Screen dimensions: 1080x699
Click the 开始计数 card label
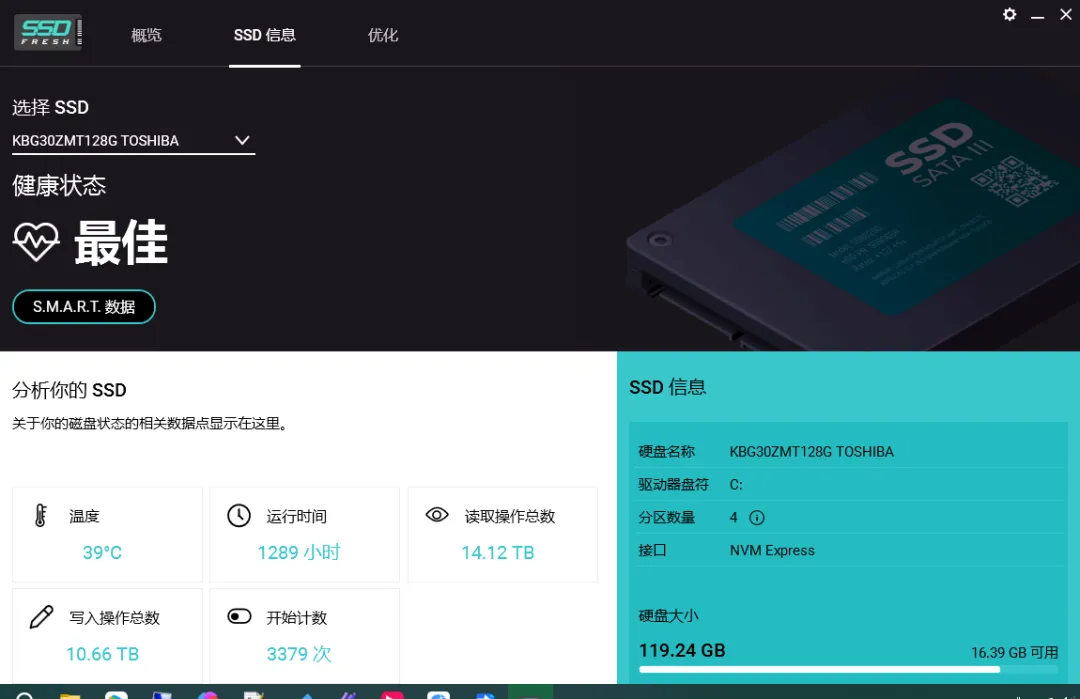pyautogui.click(x=296, y=618)
